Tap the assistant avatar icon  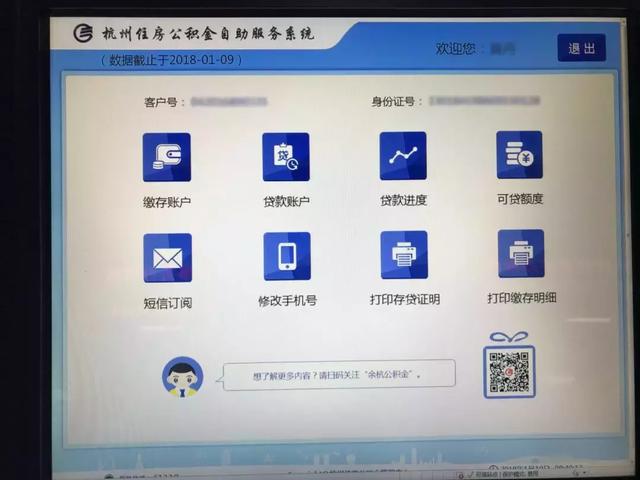(182, 377)
